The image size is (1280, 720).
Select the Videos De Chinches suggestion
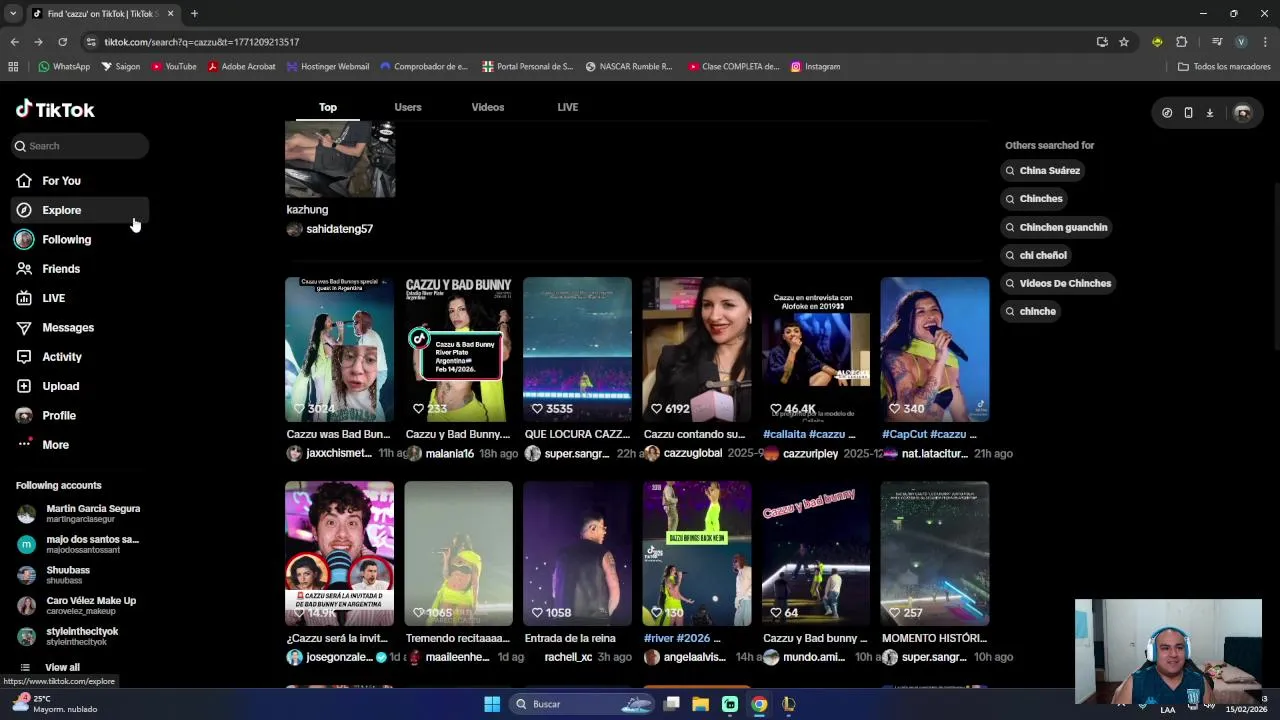click(x=1058, y=283)
